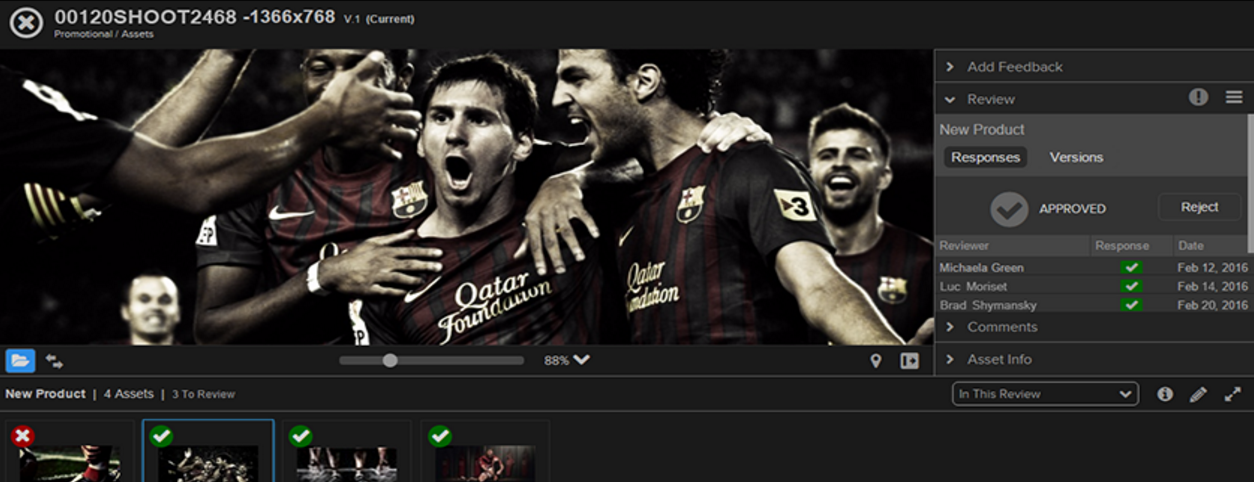Click the location pin icon
1254x482 pixels.
[x=876, y=361]
